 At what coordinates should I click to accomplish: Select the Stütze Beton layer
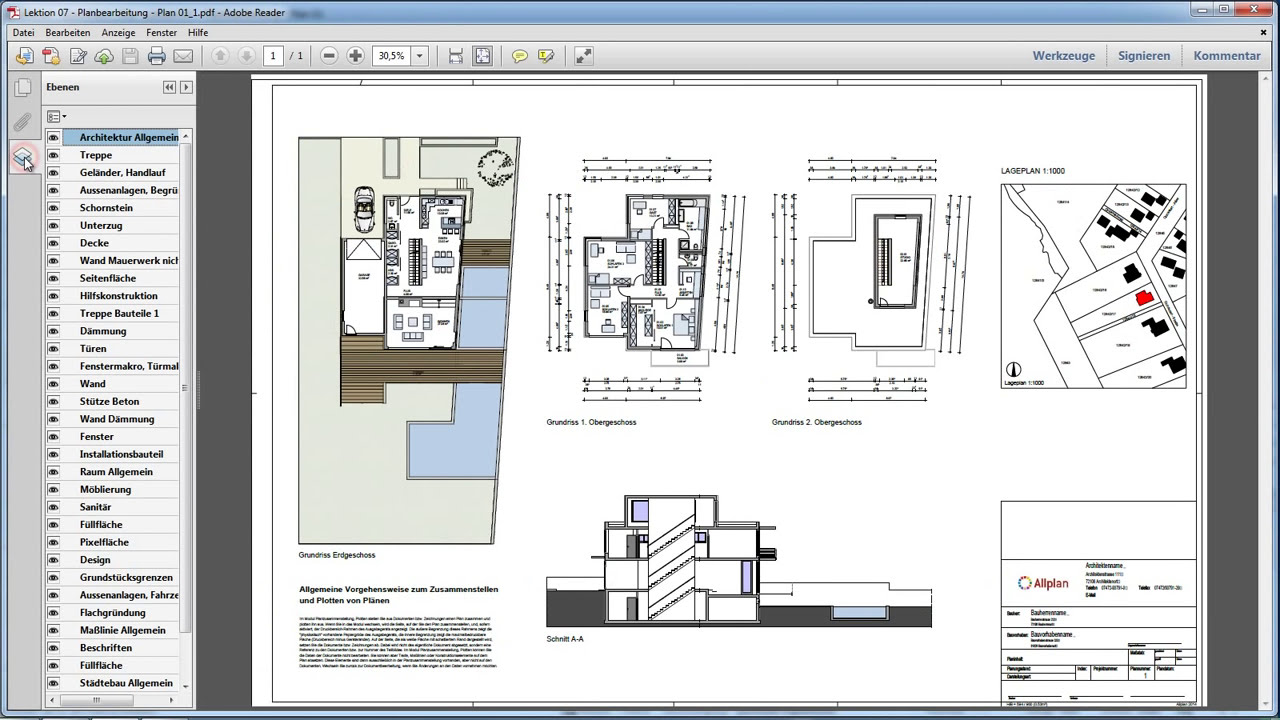tap(110, 401)
